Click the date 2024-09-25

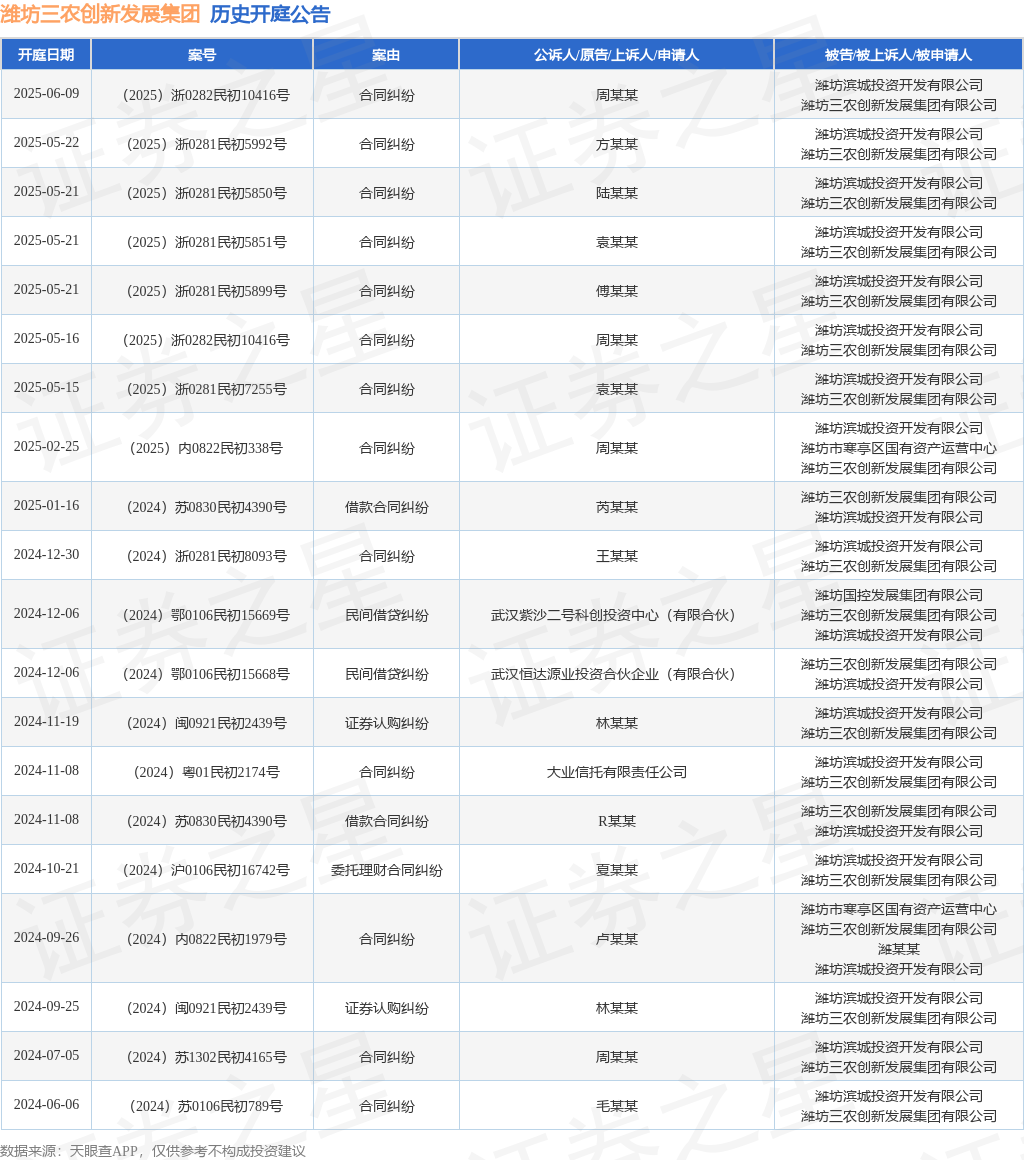coord(46,1007)
